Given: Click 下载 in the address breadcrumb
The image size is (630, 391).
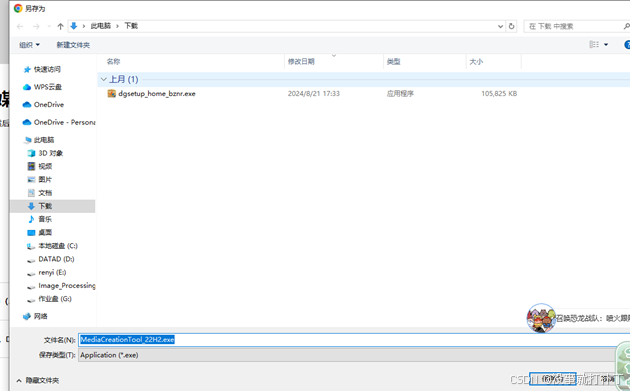Looking at the screenshot, I should tap(131, 26).
